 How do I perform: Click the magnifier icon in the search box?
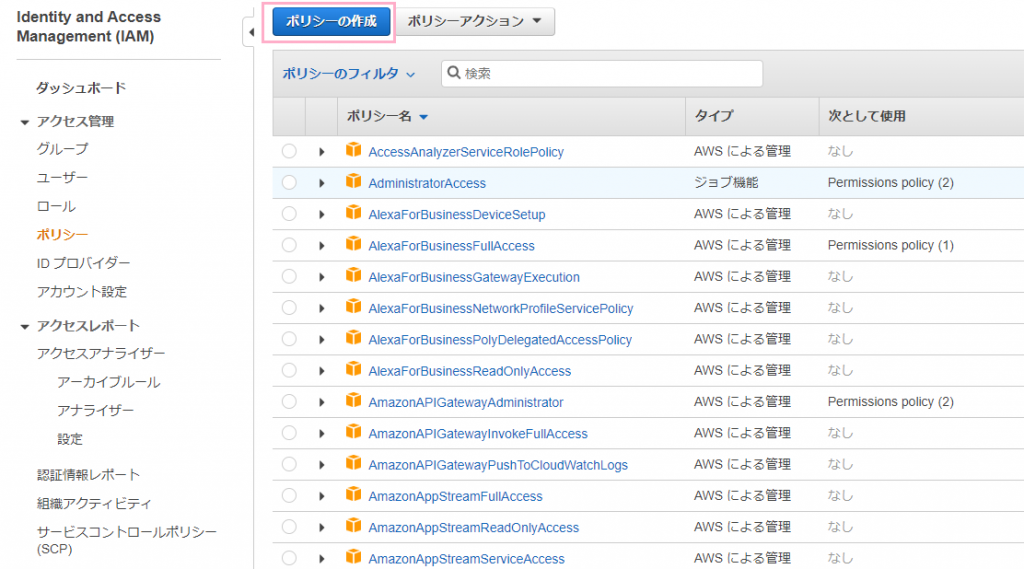click(454, 73)
